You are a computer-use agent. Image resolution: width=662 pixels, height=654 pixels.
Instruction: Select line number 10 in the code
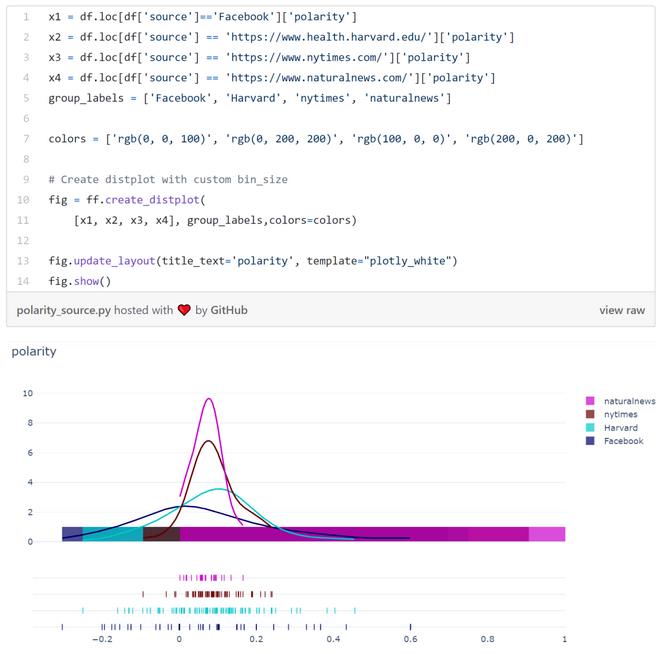click(23, 200)
